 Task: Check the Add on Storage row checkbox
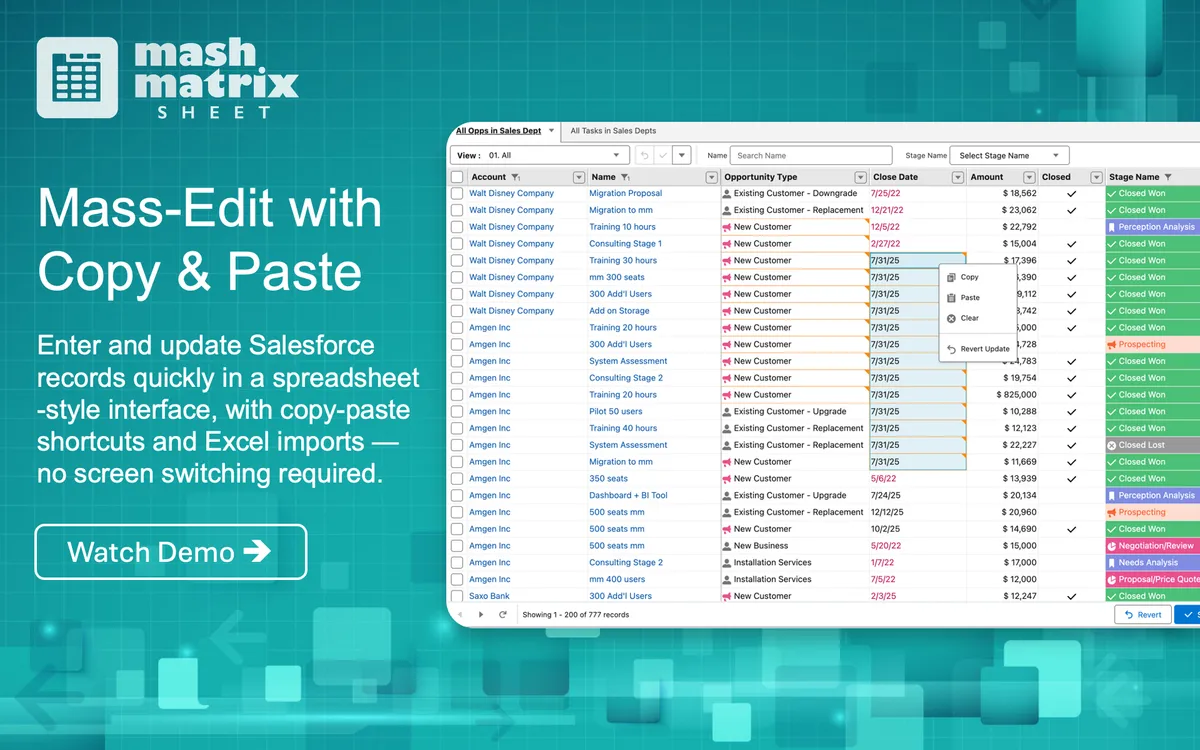coord(457,311)
